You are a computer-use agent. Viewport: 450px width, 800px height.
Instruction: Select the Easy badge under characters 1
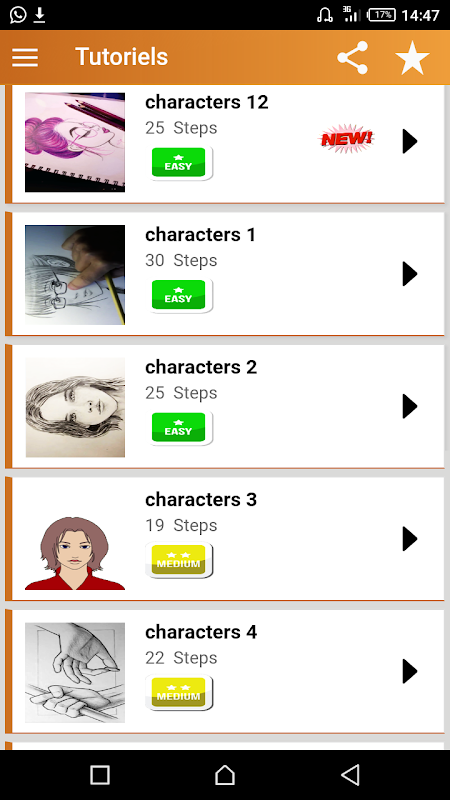[x=179, y=295]
